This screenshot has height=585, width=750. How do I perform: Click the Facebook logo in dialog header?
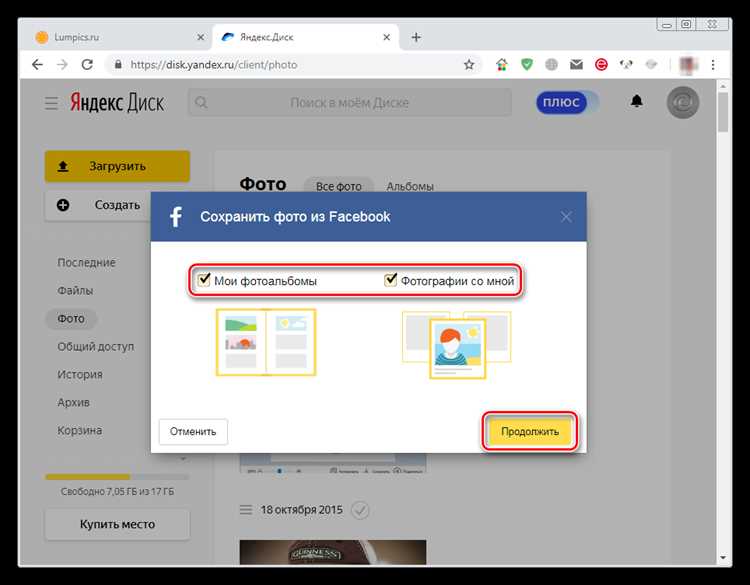point(176,217)
